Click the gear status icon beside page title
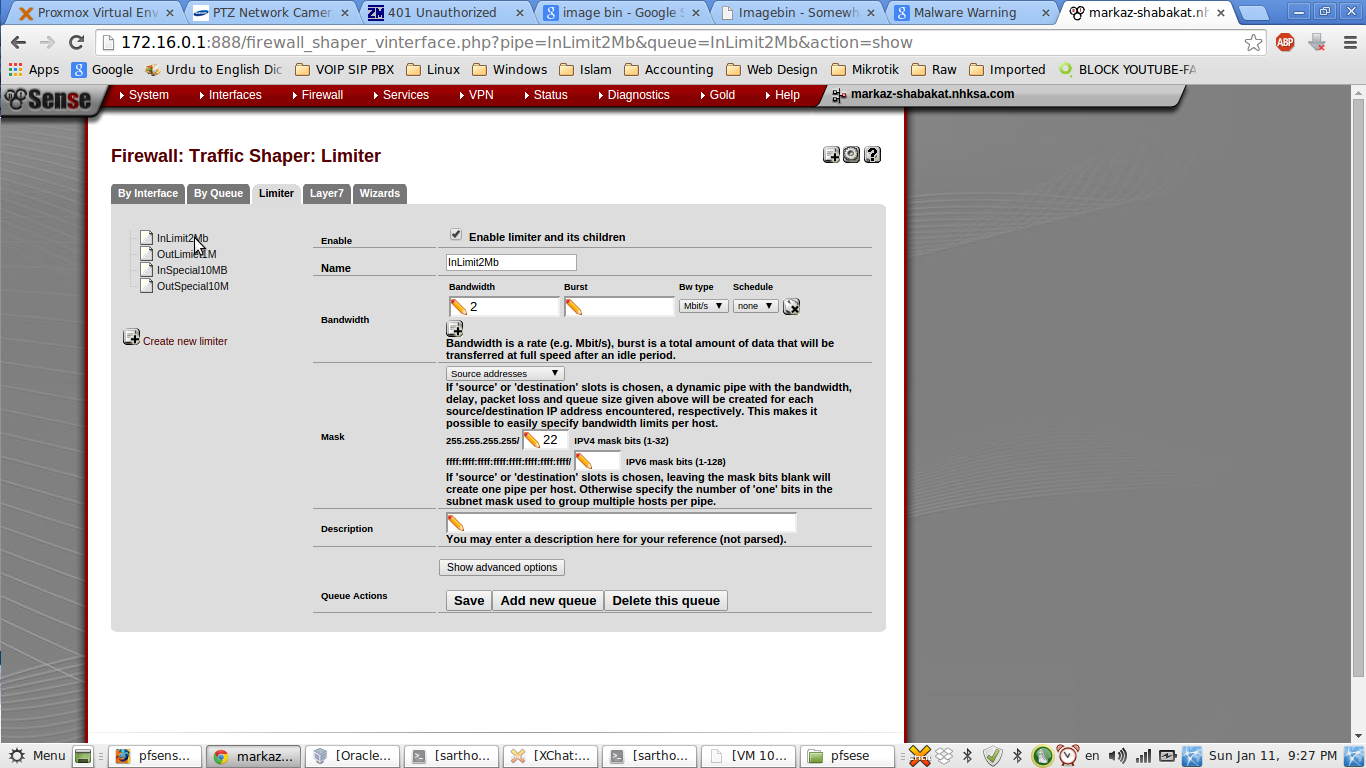This screenshot has width=1366, height=768. [x=851, y=154]
